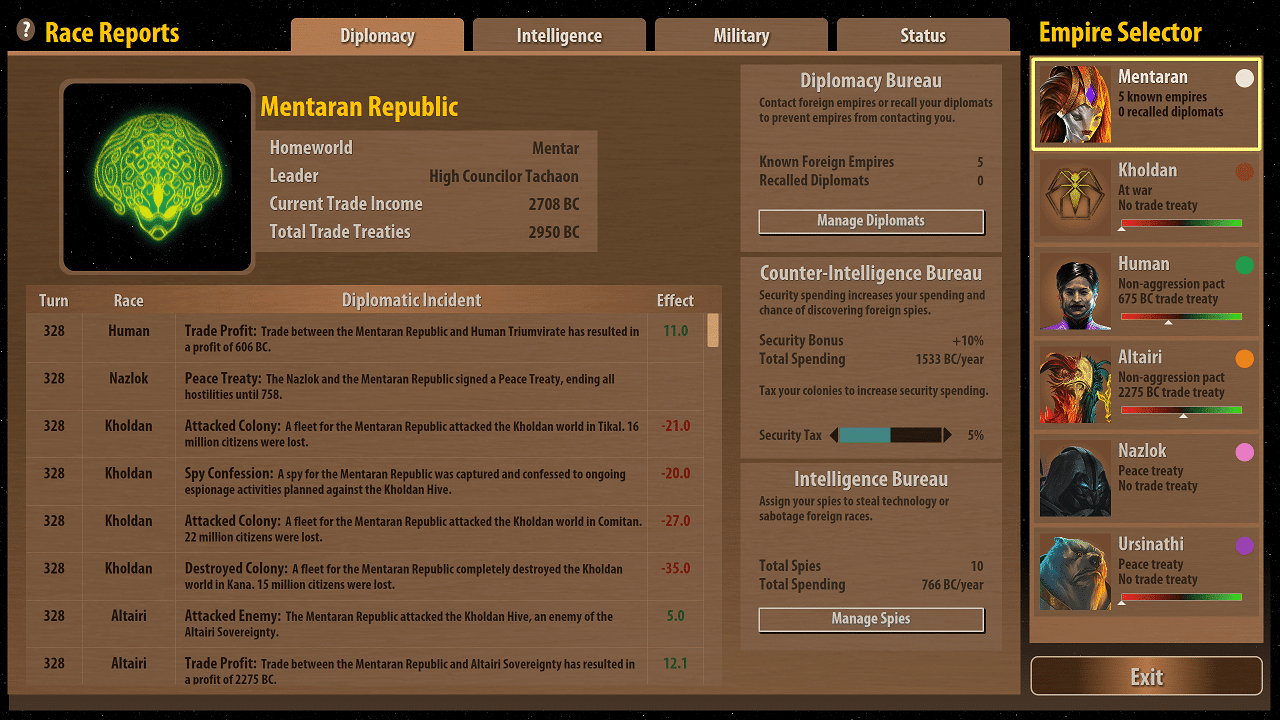Select the Nazlok hooded figure portrait
Viewport: 1280px width, 720px height.
[1075, 477]
